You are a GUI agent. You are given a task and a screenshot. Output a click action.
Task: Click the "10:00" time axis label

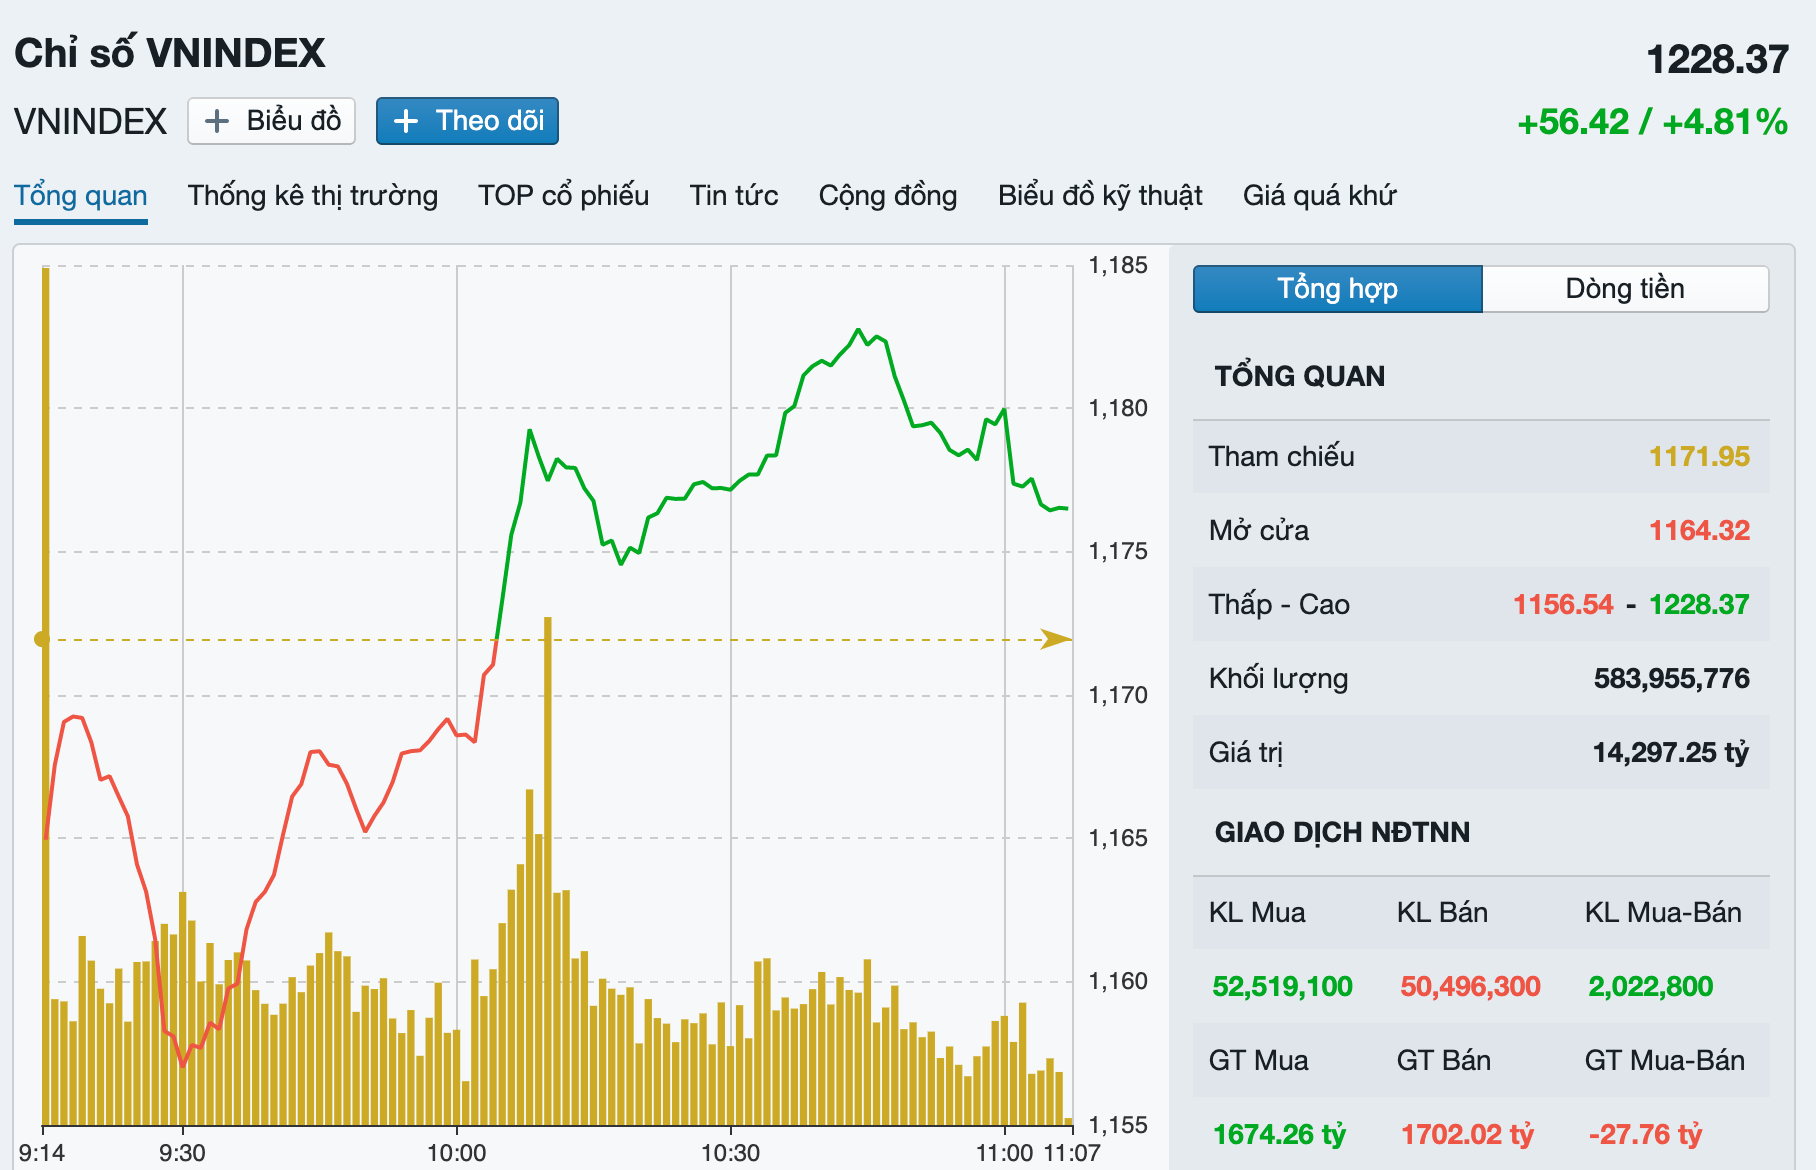click(457, 1153)
